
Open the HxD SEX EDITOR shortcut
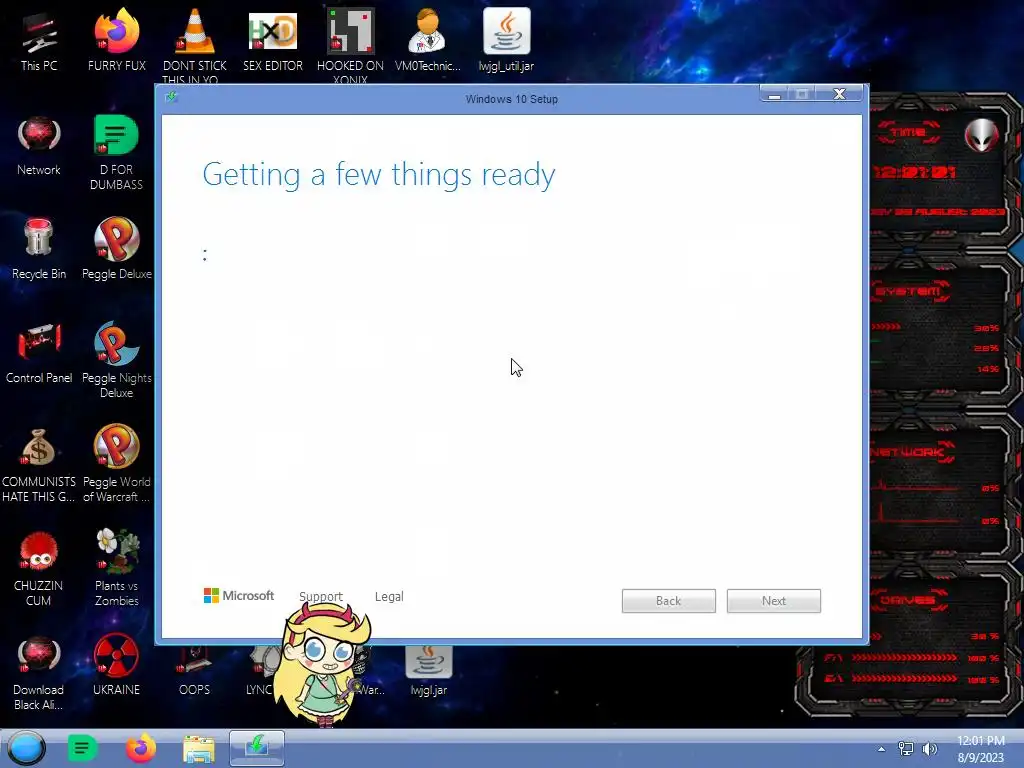pyautogui.click(x=272, y=40)
